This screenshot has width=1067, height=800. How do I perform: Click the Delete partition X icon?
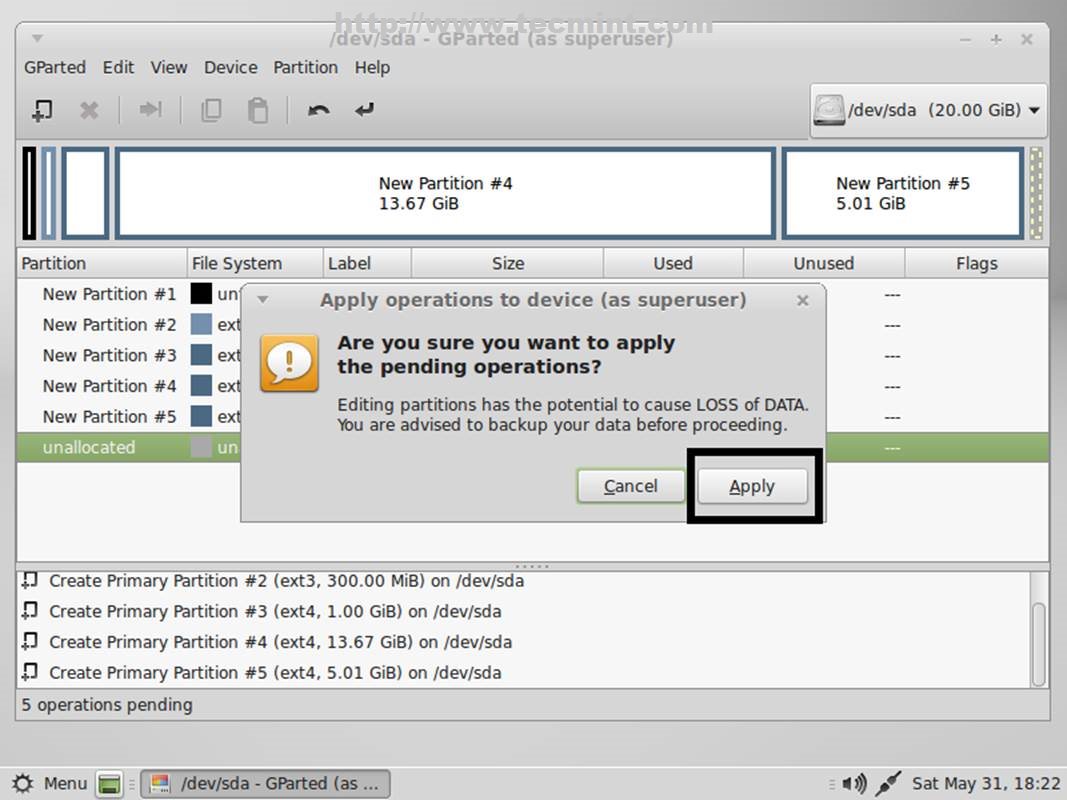(x=88, y=110)
